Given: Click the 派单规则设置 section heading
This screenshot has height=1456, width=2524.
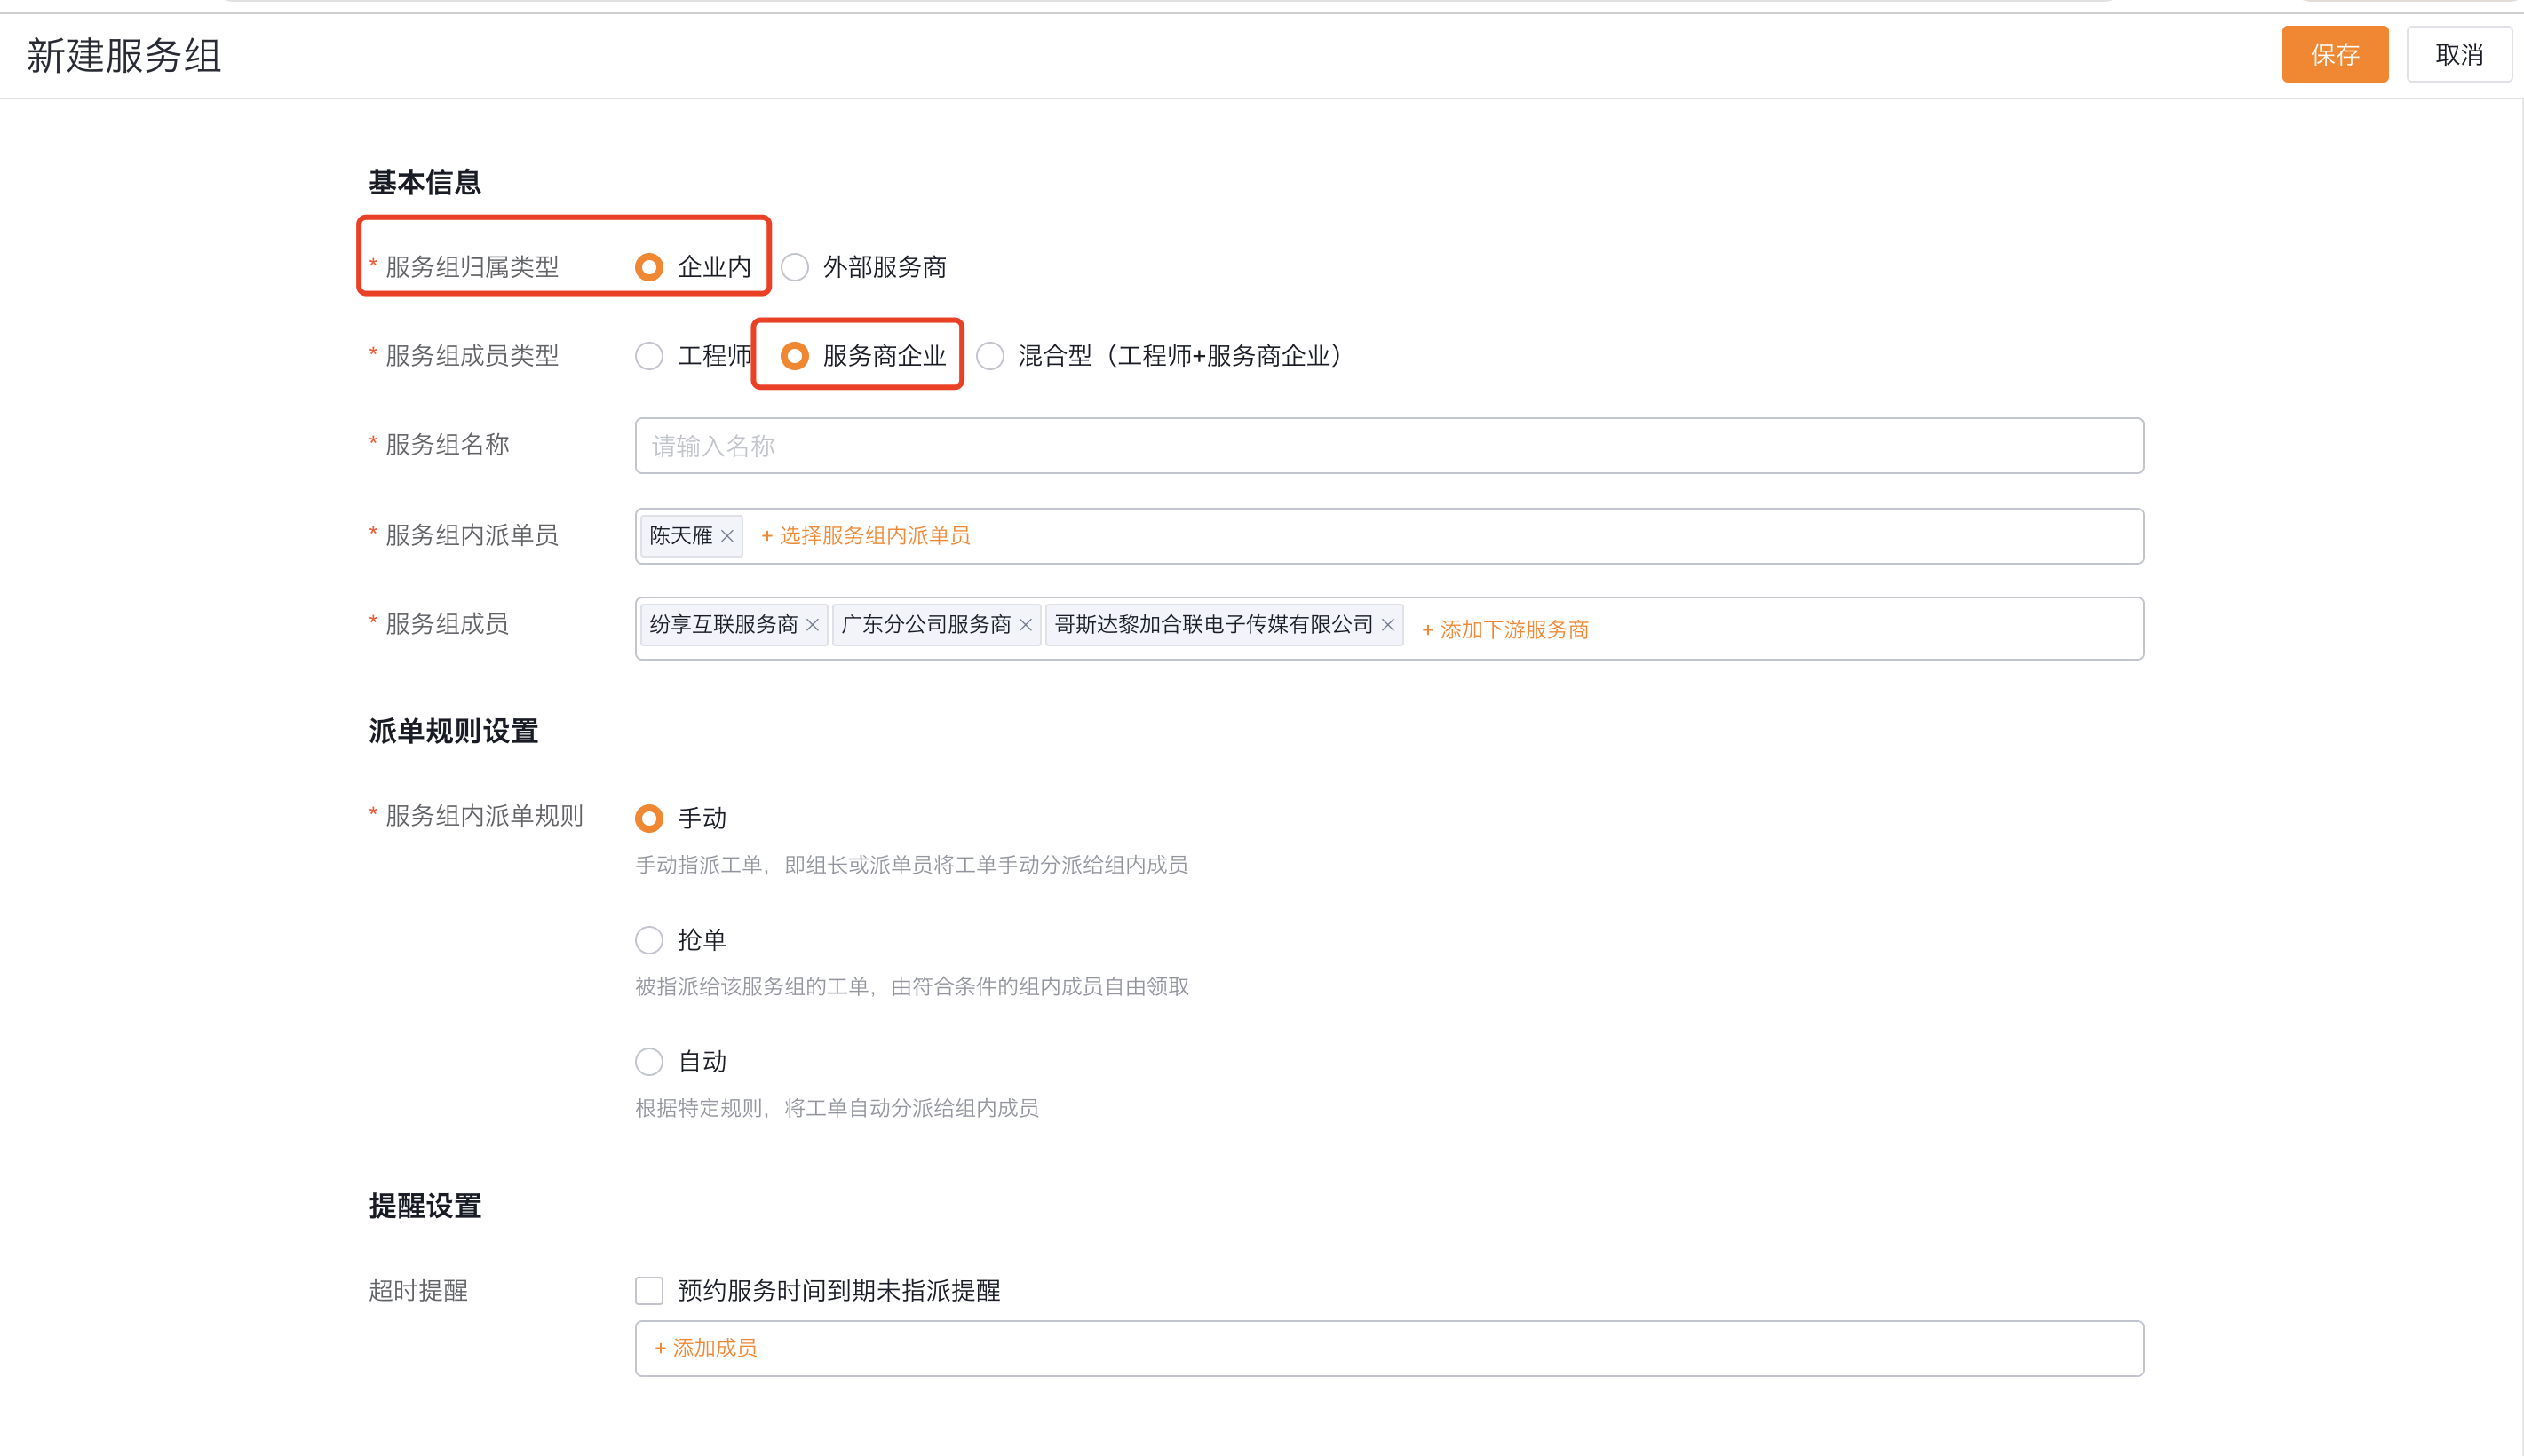Looking at the screenshot, I should point(453,731).
